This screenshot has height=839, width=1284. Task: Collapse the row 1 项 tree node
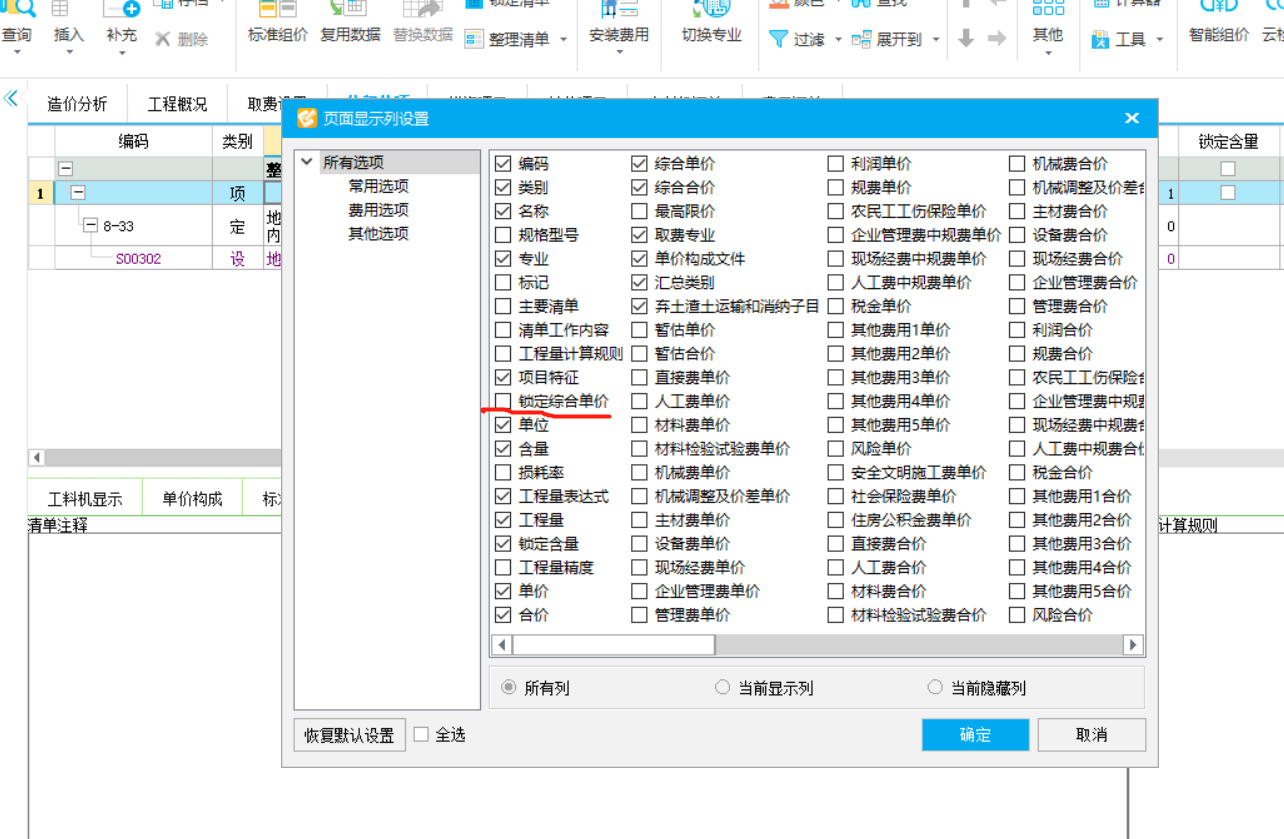coord(78,193)
